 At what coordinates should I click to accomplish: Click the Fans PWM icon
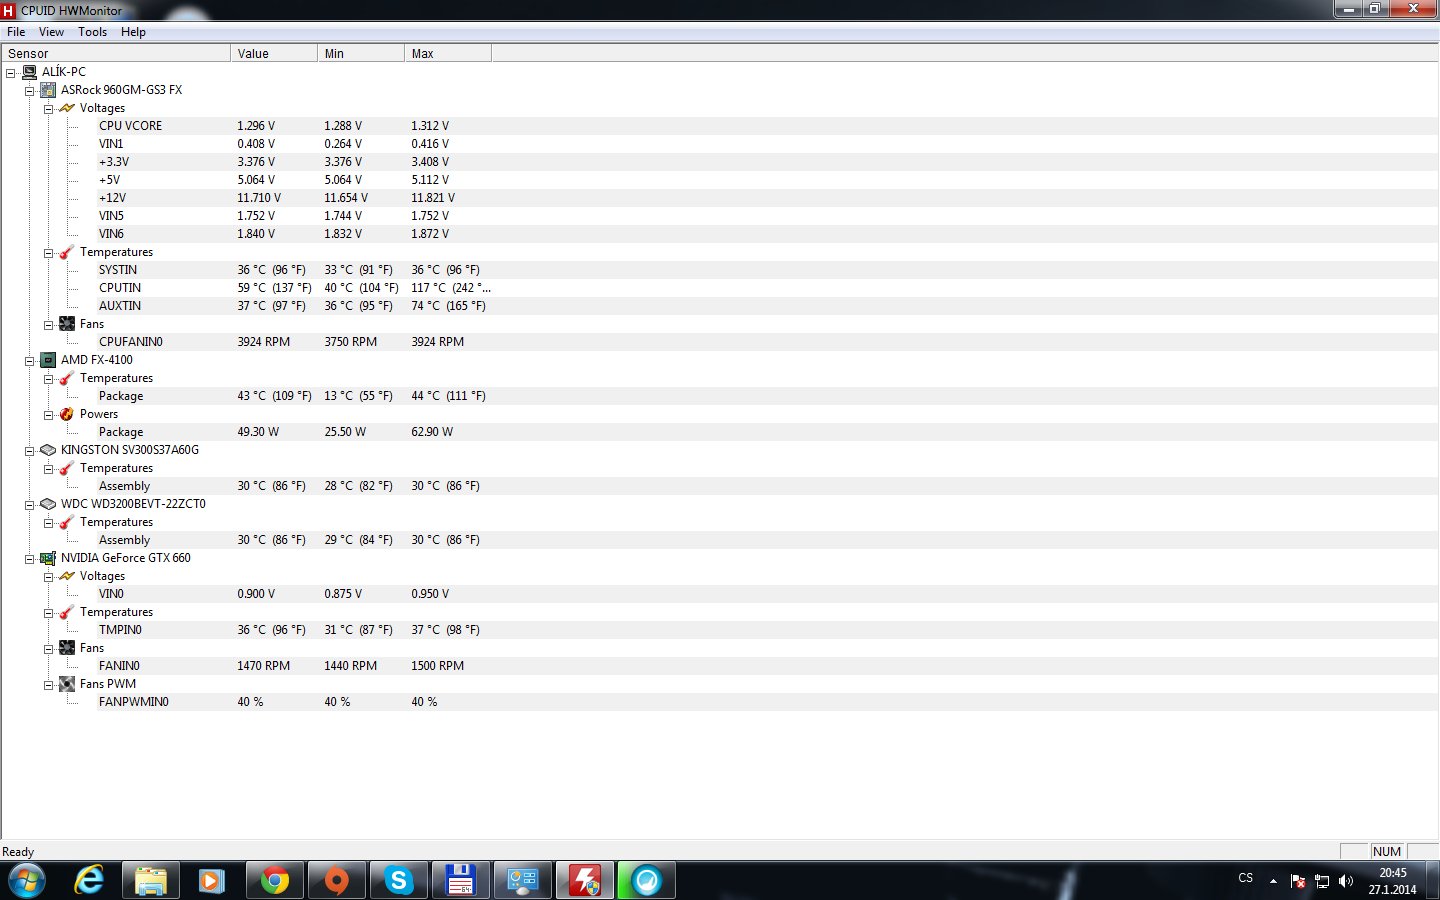tap(67, 684)
